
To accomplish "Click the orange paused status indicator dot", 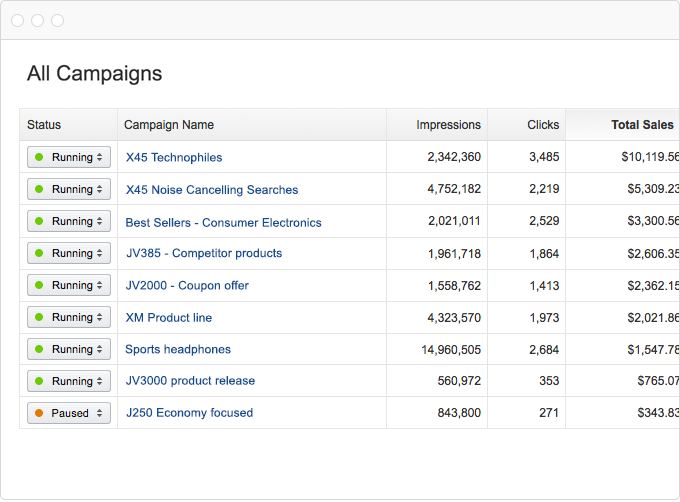I will (x=39, y=413).
